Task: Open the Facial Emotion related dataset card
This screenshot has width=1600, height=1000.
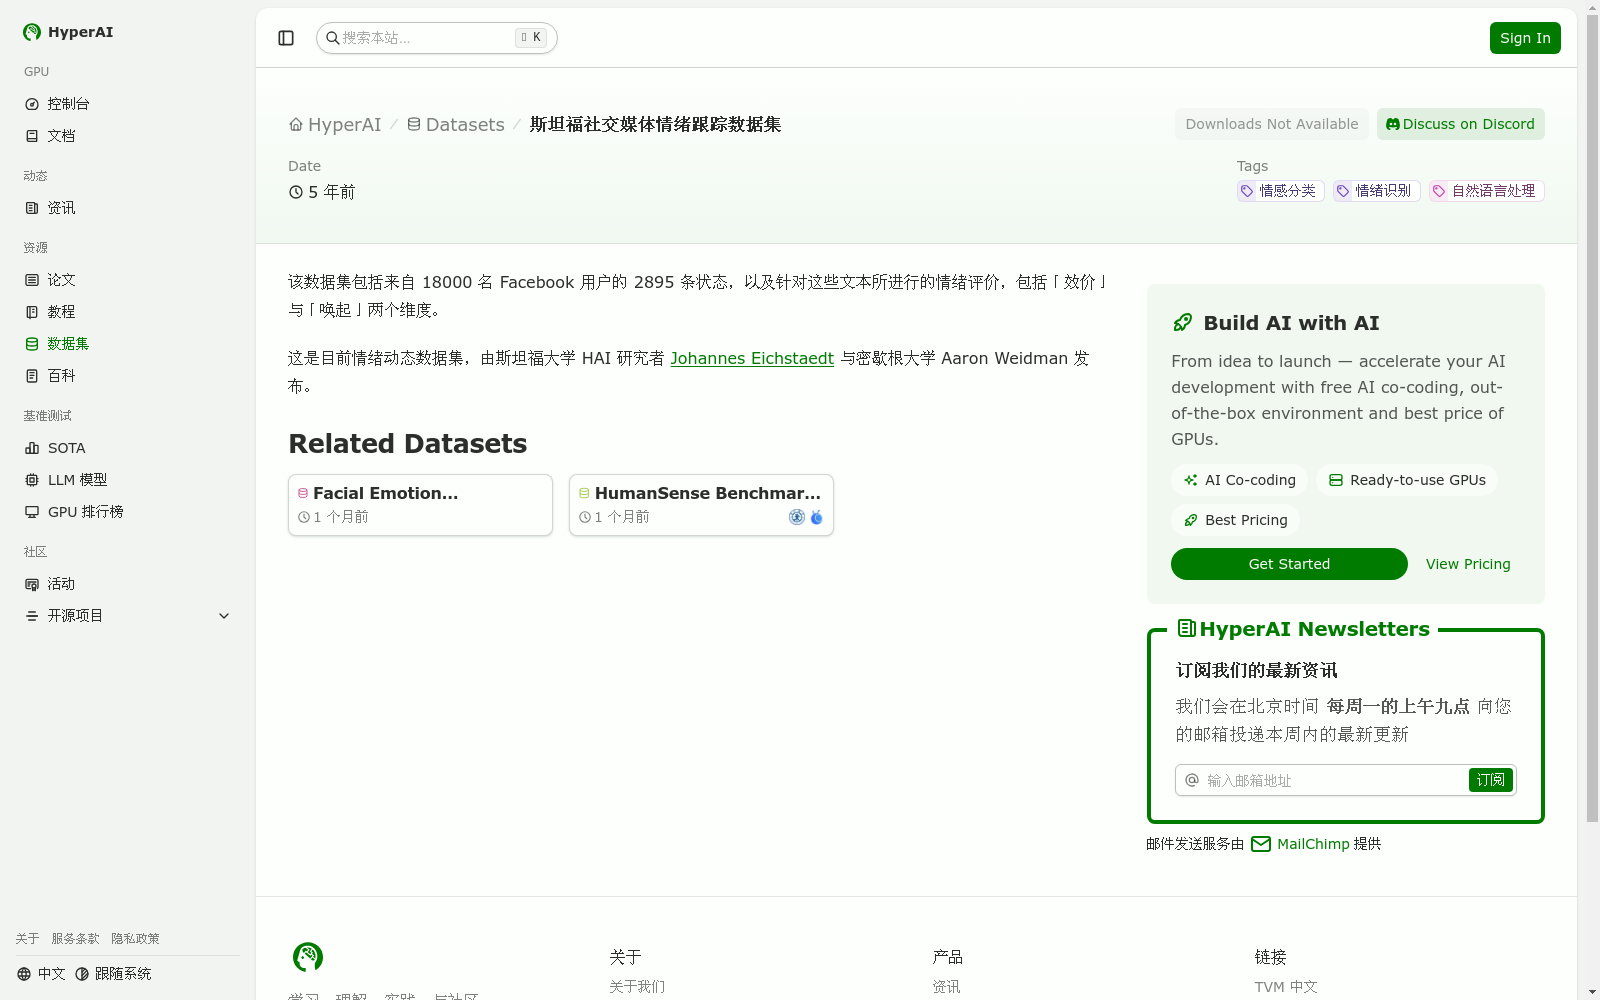Action: pyautogui.click(x=420, y=505)
